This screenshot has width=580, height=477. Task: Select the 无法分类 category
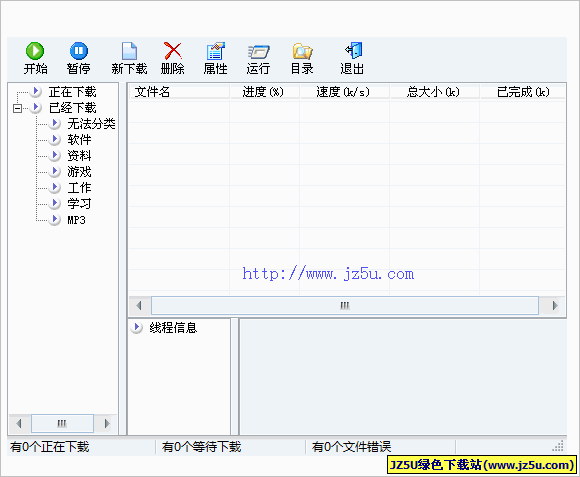click(91, 124)
